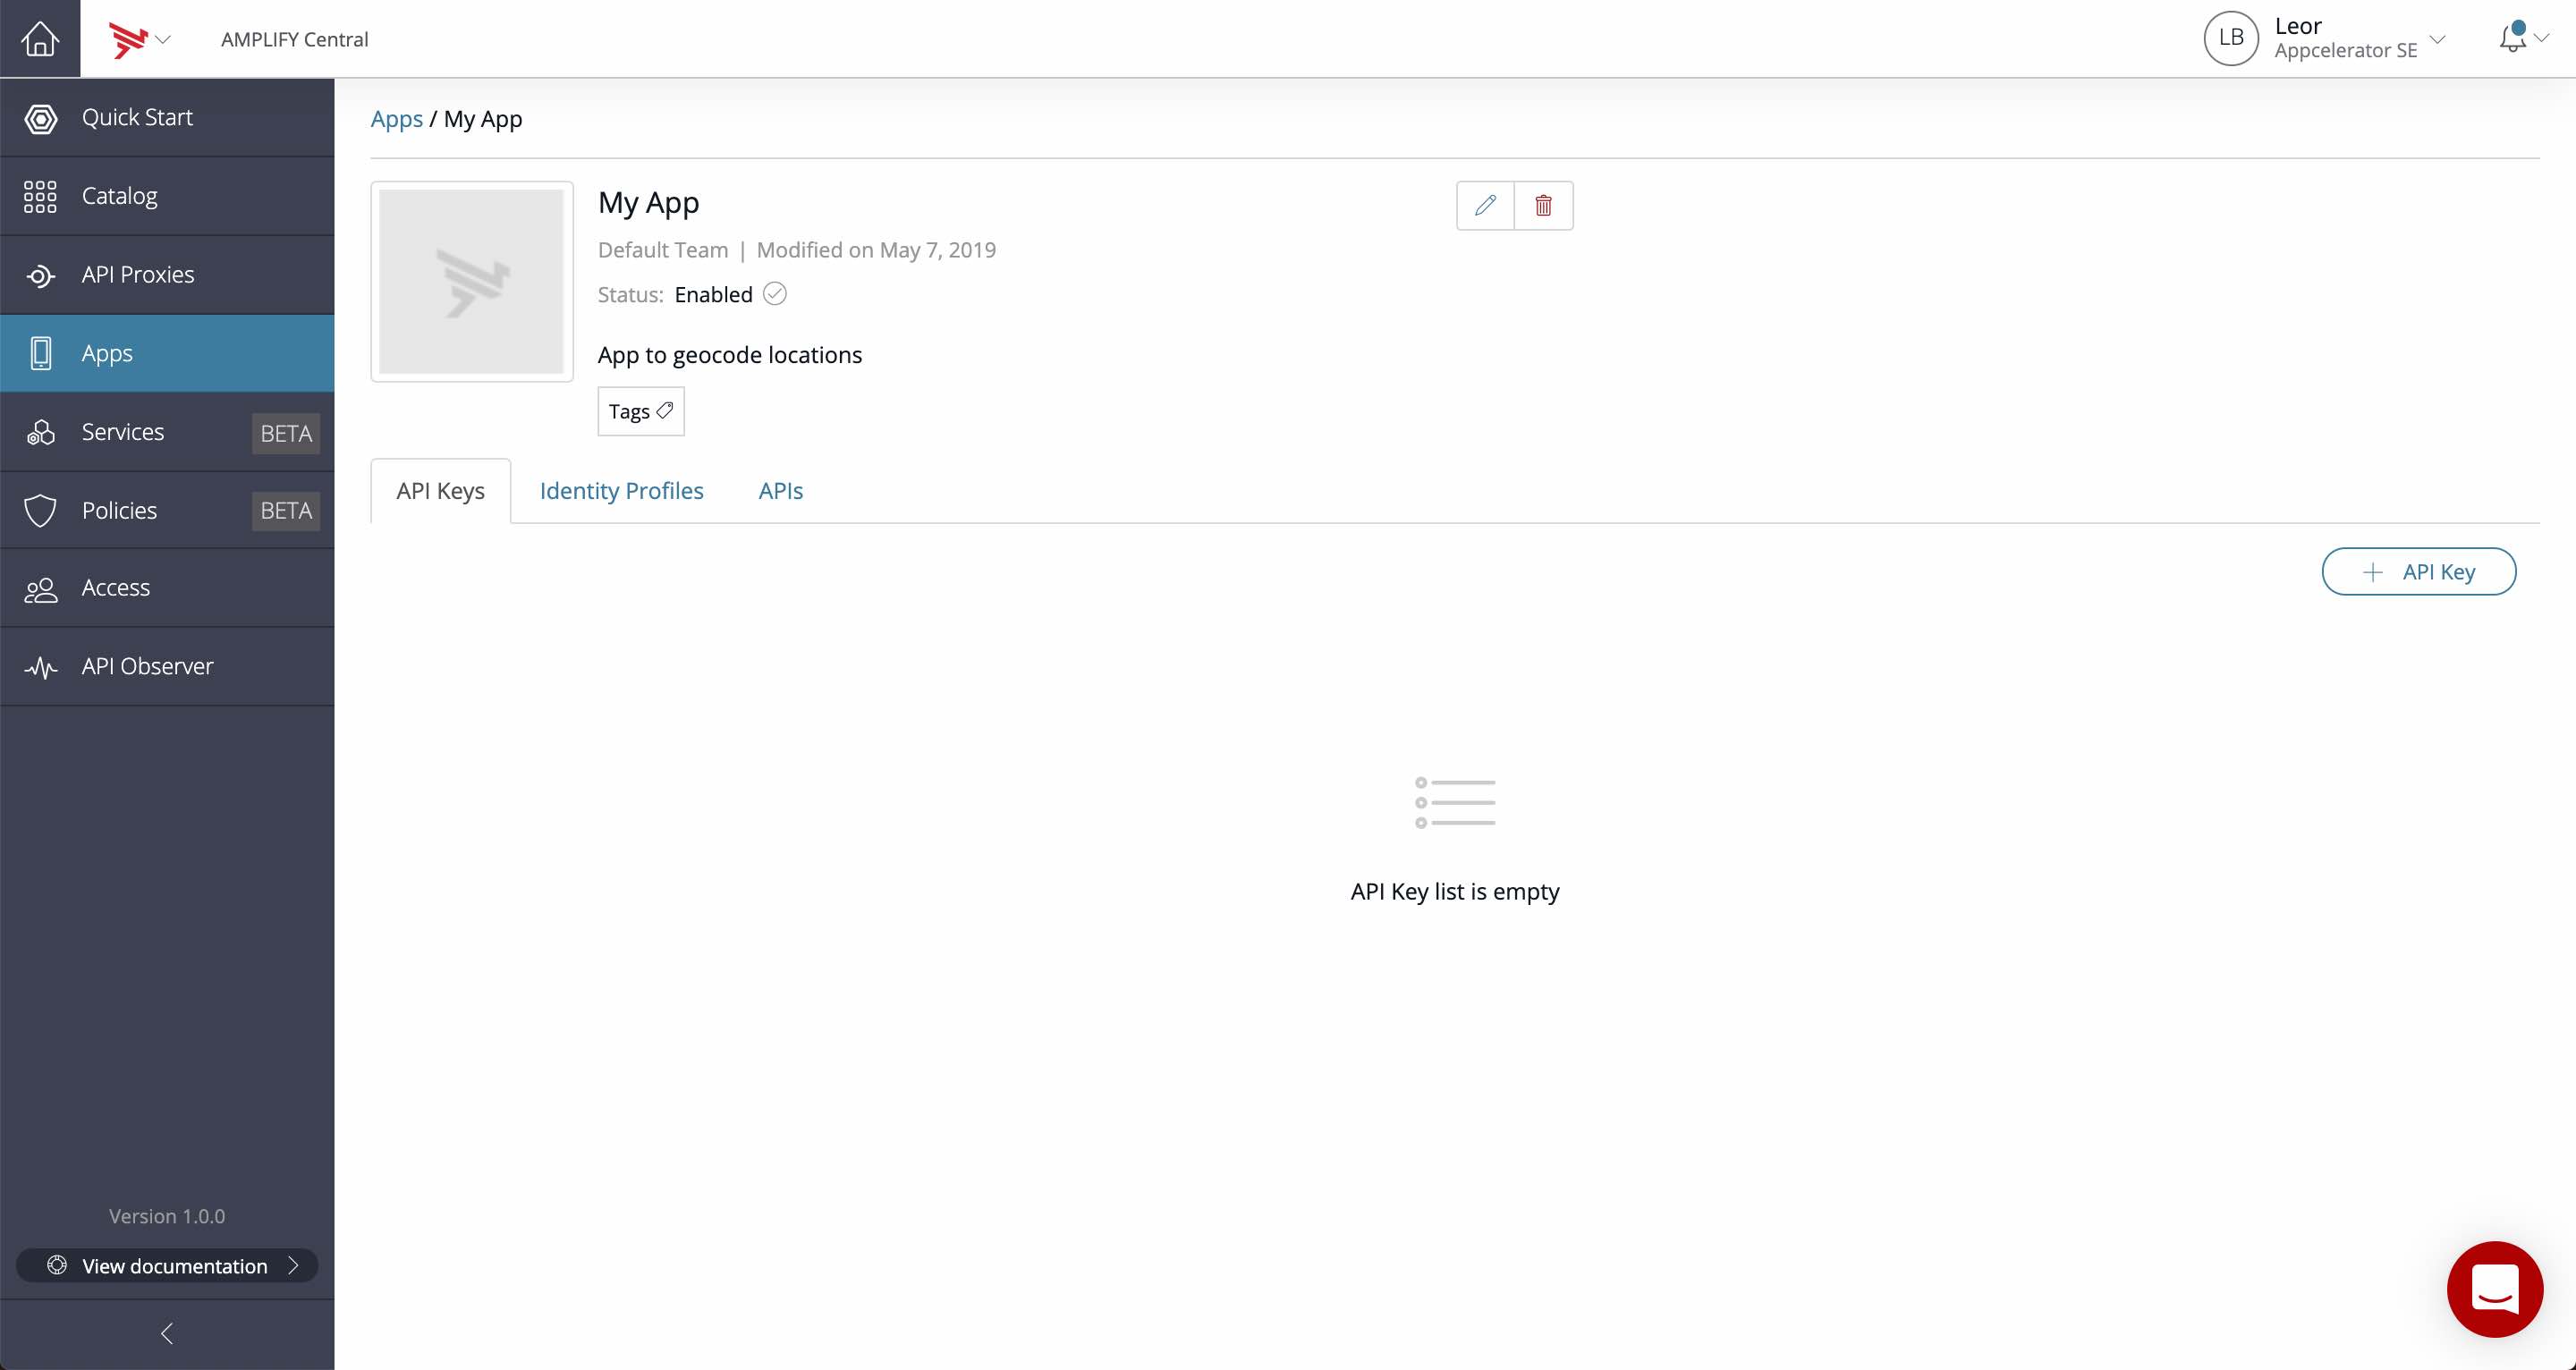The image size is (2576, 1370).
Task: Click the Apps breadcrumb link
Action: click(397, 119)
